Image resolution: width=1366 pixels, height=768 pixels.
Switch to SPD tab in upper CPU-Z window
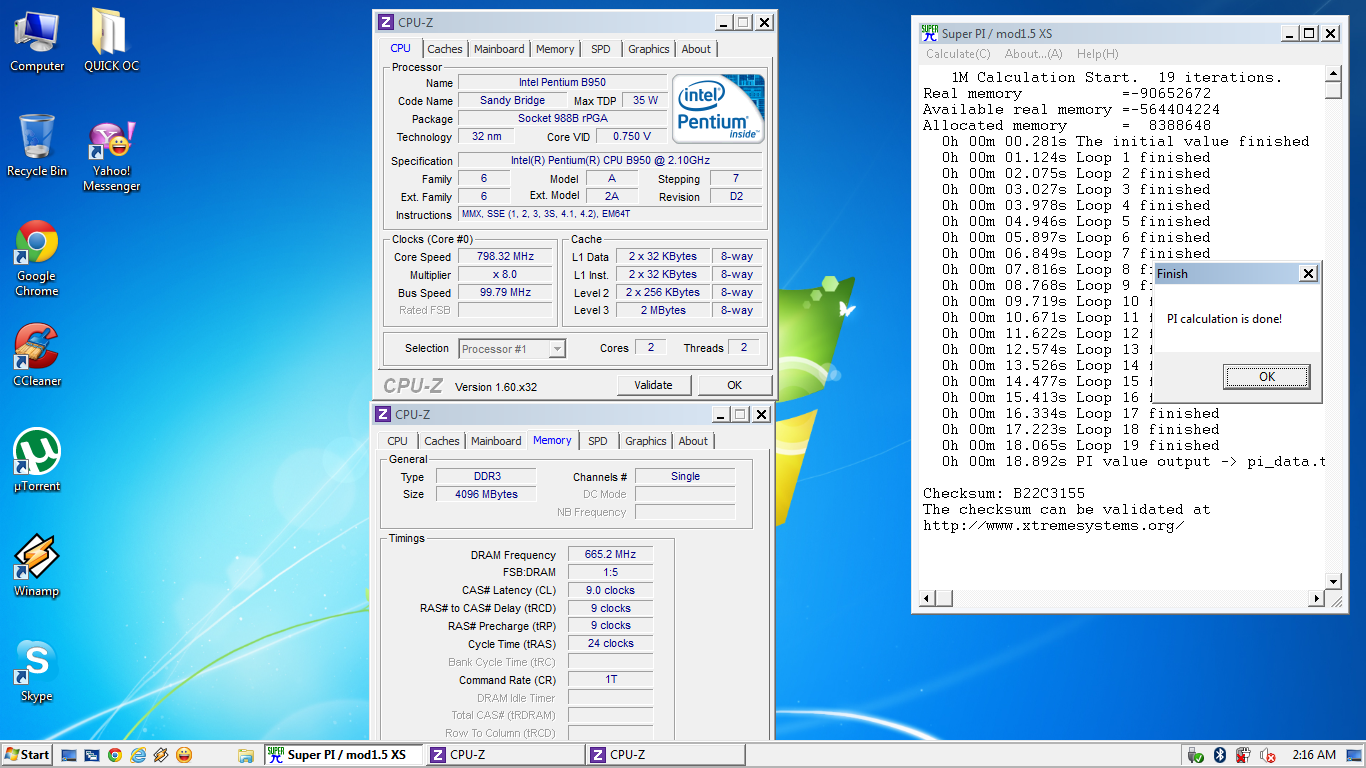click(x=601, y=49)
